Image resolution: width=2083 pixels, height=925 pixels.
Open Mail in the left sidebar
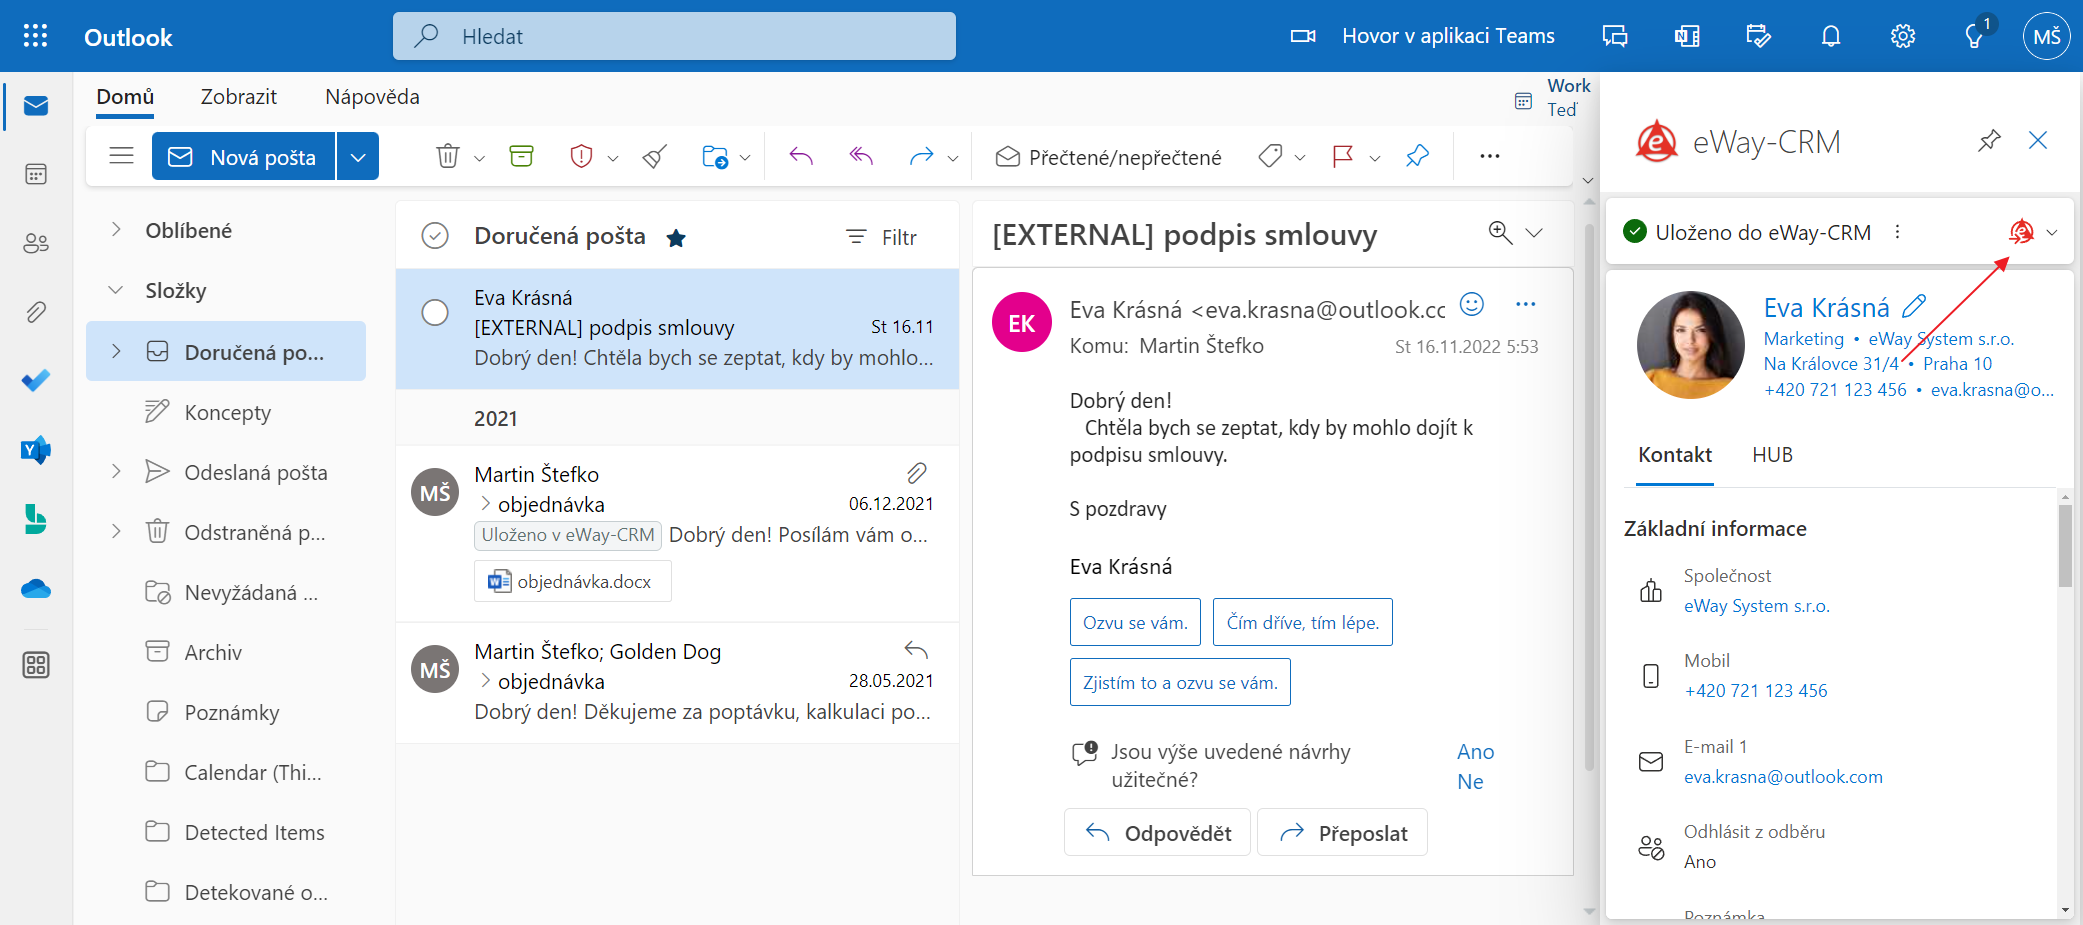click(x=36, y=106)
